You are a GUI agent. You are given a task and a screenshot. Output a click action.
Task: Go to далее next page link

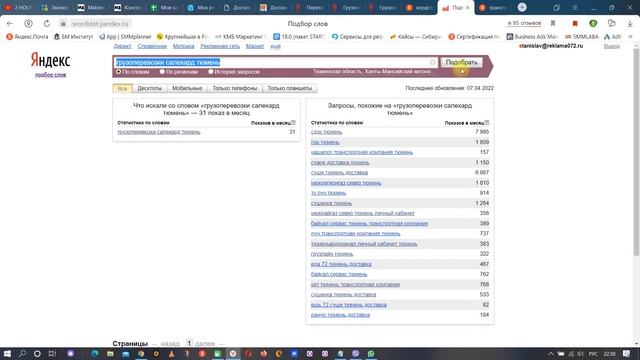coord(205,344)
